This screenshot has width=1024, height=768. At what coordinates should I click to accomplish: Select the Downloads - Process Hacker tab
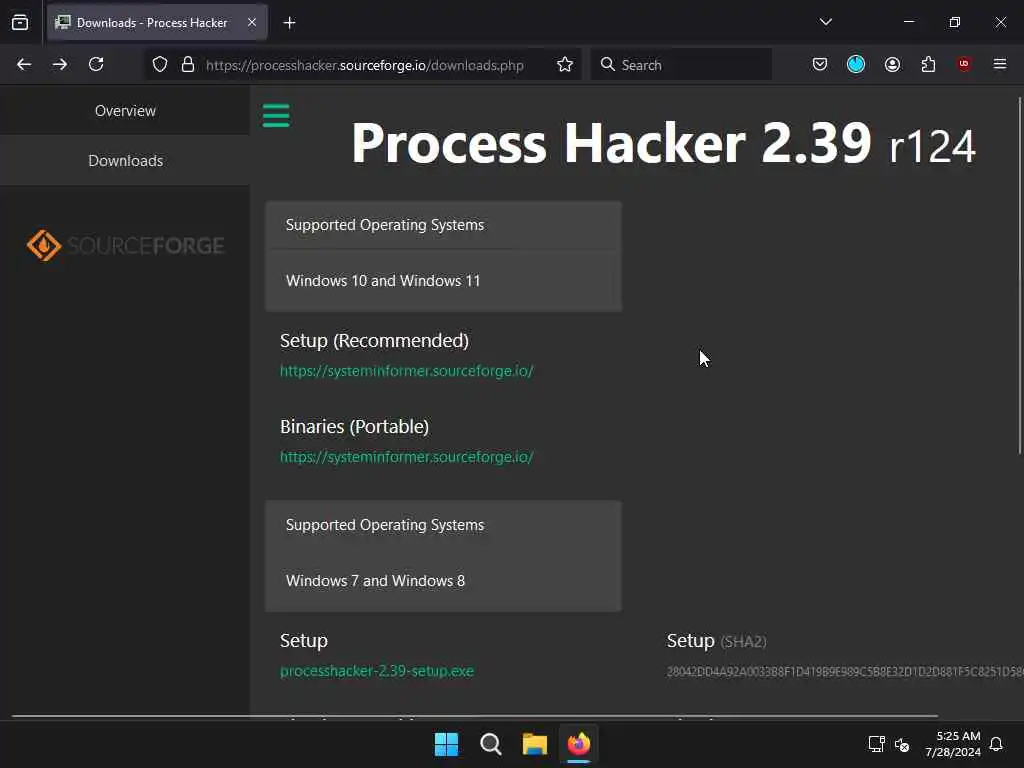coord(157,23)
